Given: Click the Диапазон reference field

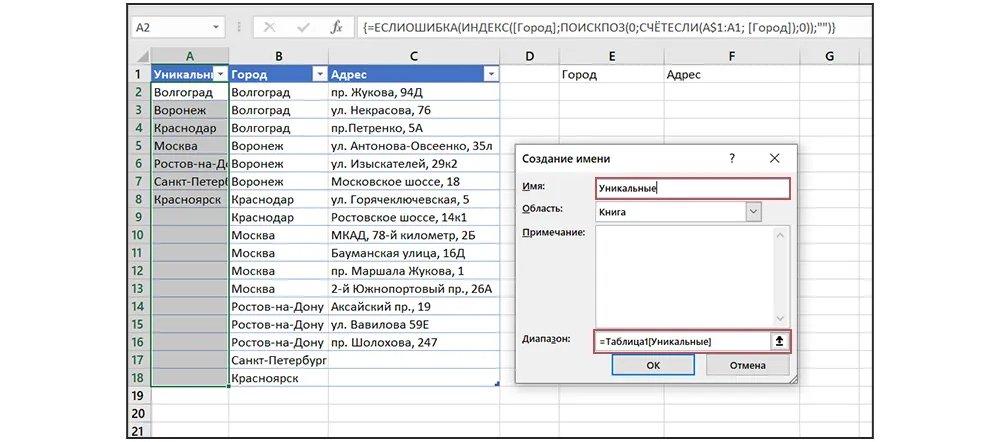Looking at the screenshot, I should 680,341.
